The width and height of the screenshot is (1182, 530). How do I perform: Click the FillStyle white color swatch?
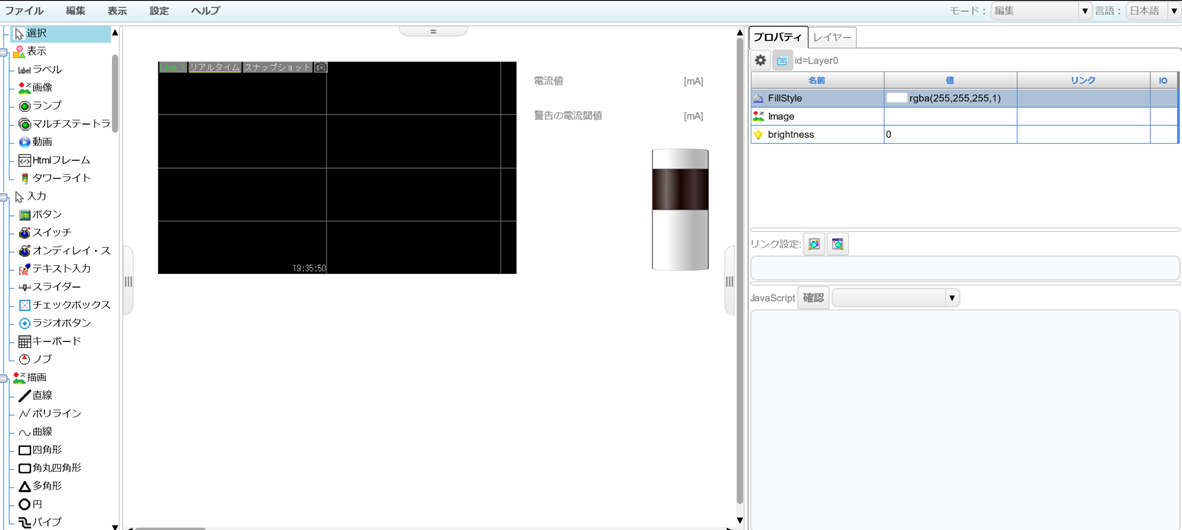896,98
